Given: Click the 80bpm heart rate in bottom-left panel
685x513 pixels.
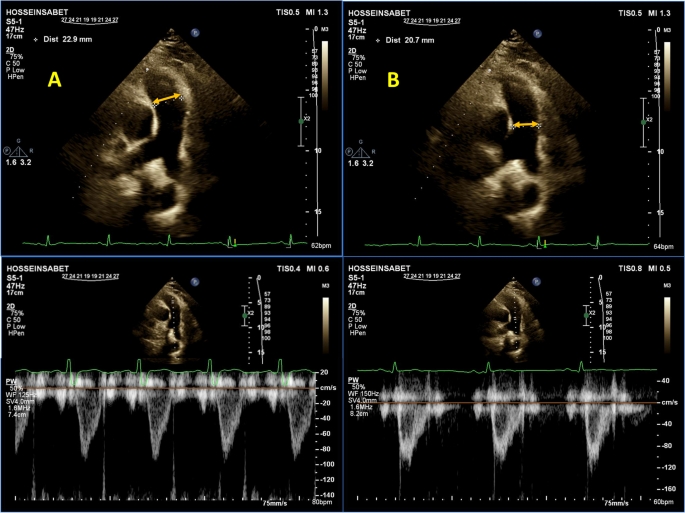Looking at the screenshot, I should tap(322, 502).
